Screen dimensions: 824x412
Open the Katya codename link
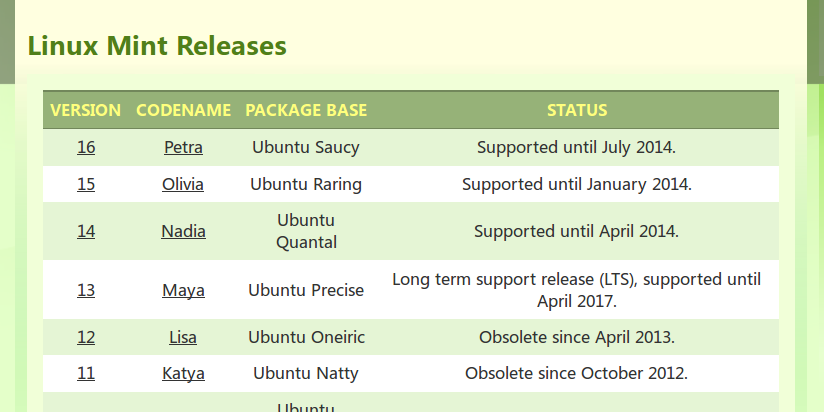click(x=183, y=373)
